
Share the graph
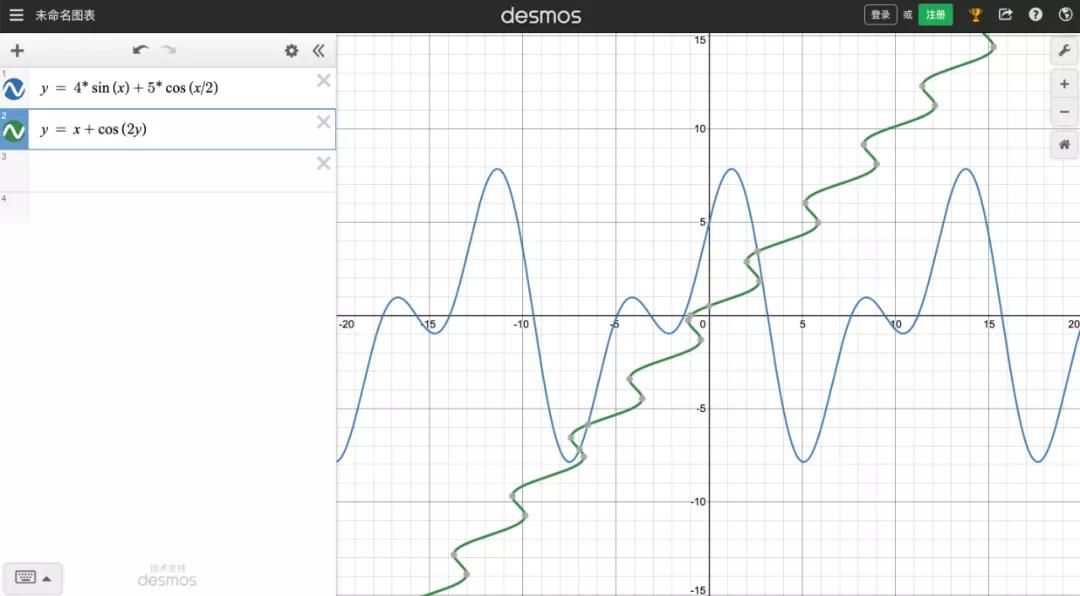1006,14
